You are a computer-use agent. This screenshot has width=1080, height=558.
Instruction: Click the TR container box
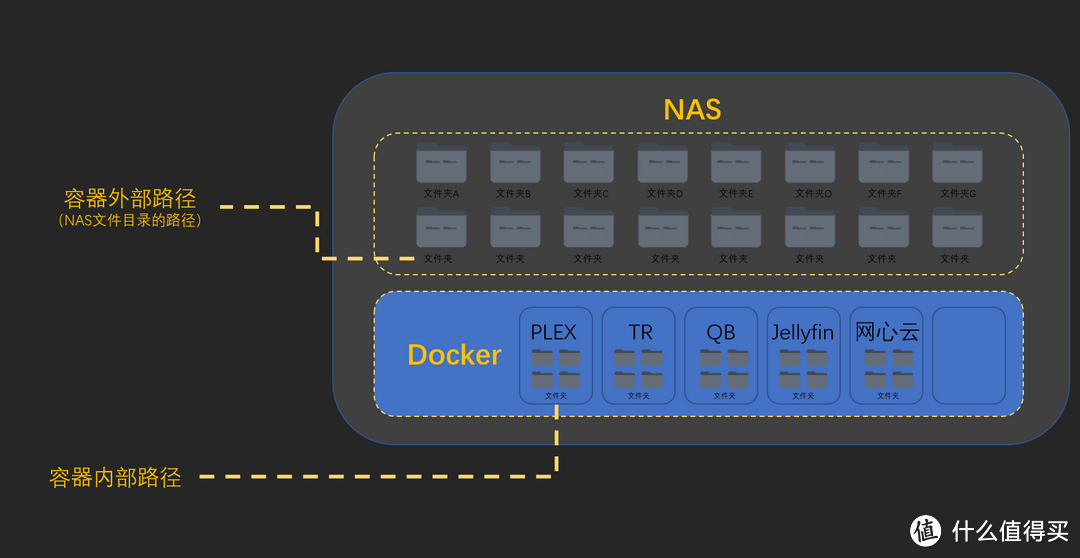click(638, 355)
